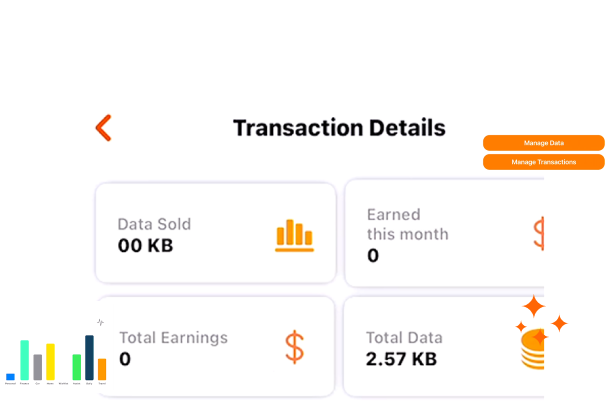Screen dimensions: 611x415
Task: Click the Transaction Details title
Action: (x=339, y=128)
